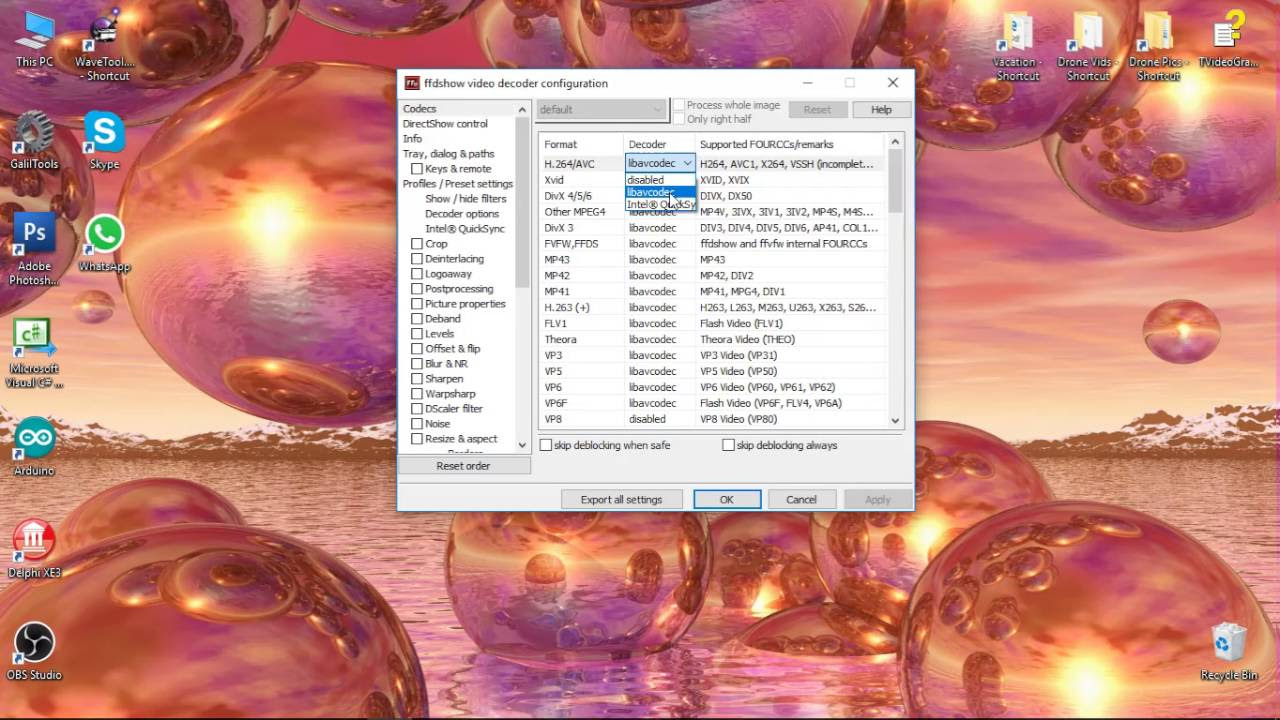Image resolution: width=1280 pixels, height=720 pixels.
Task: Choose Intel QuickSync in decoder dropdown
Action: coord(660,204)
